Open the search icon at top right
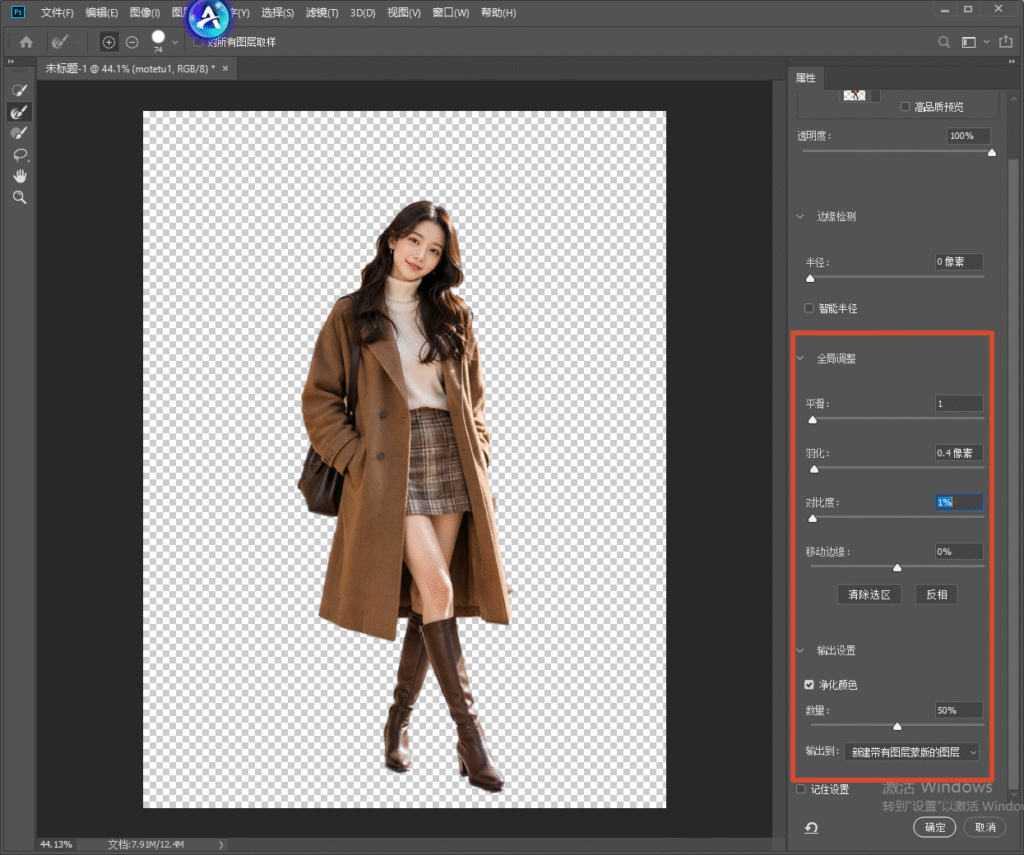 click(944, 42)
